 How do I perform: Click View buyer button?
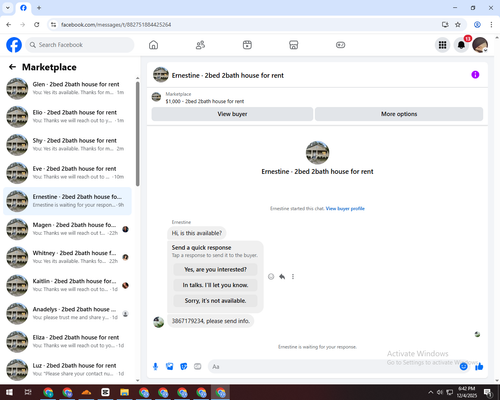point(232,114)
